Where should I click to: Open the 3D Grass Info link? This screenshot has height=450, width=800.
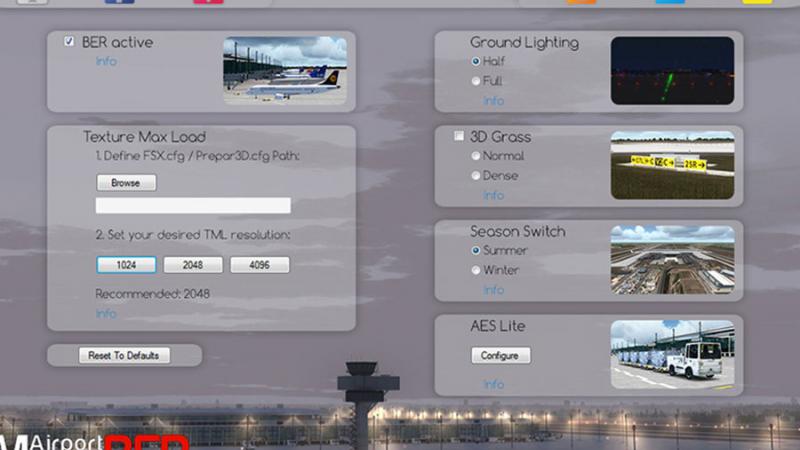pos(493,195)
